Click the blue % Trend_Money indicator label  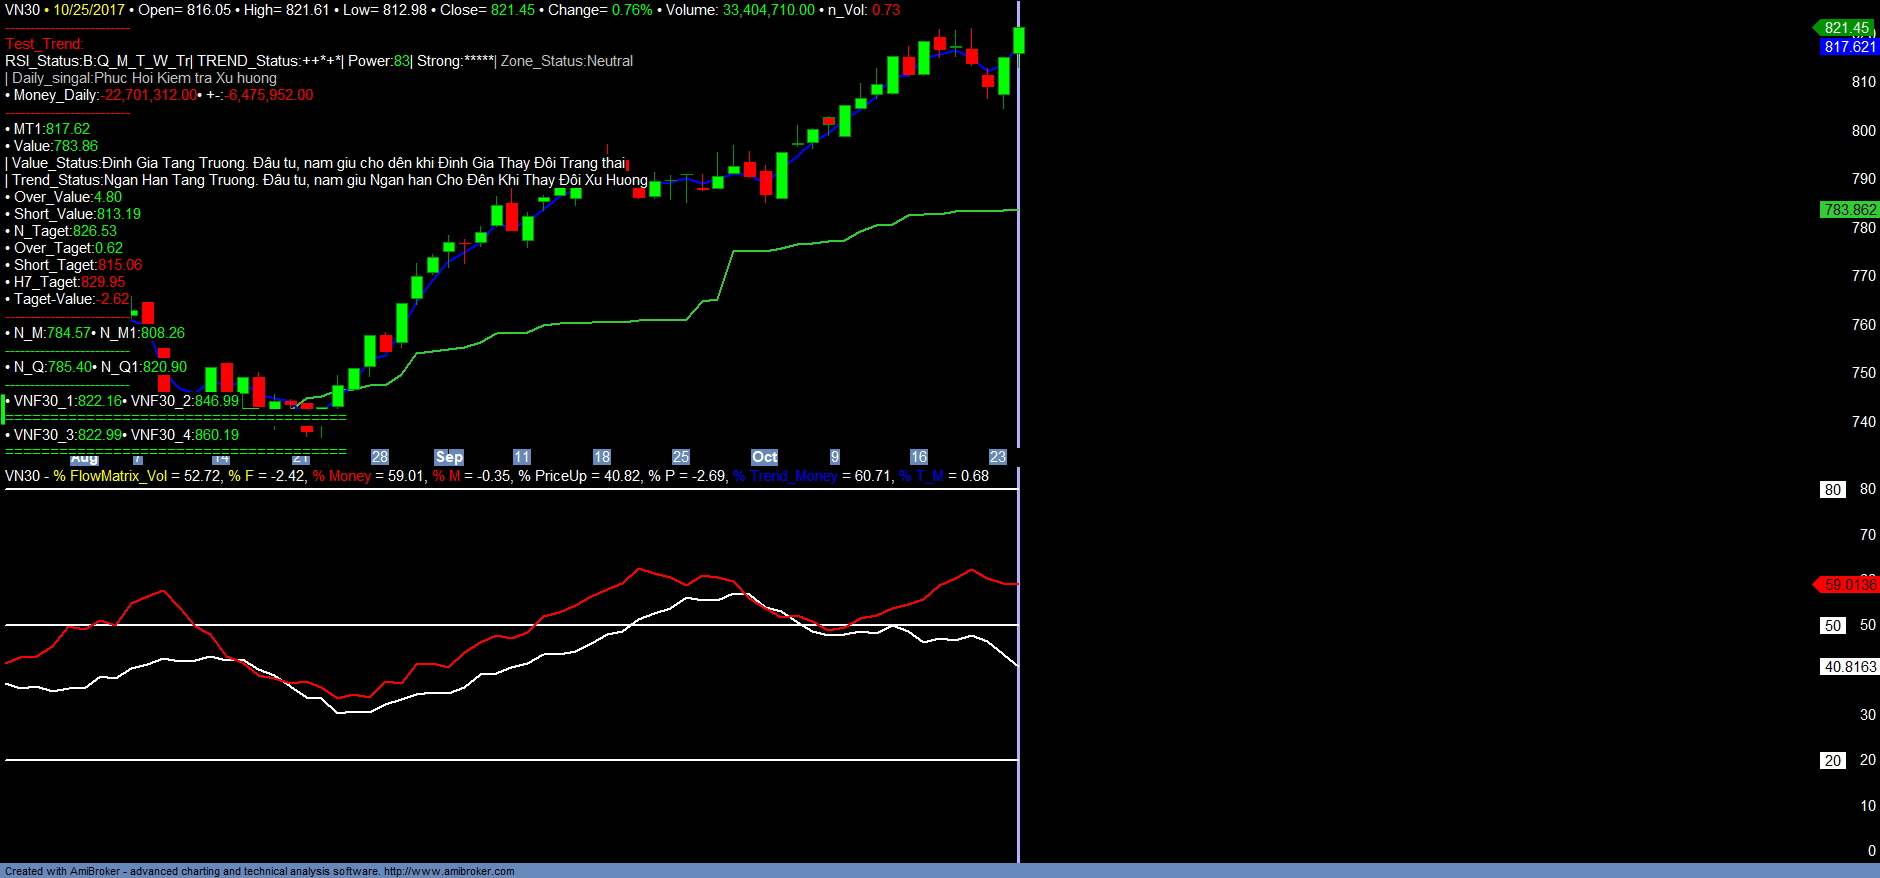(785, 476)
